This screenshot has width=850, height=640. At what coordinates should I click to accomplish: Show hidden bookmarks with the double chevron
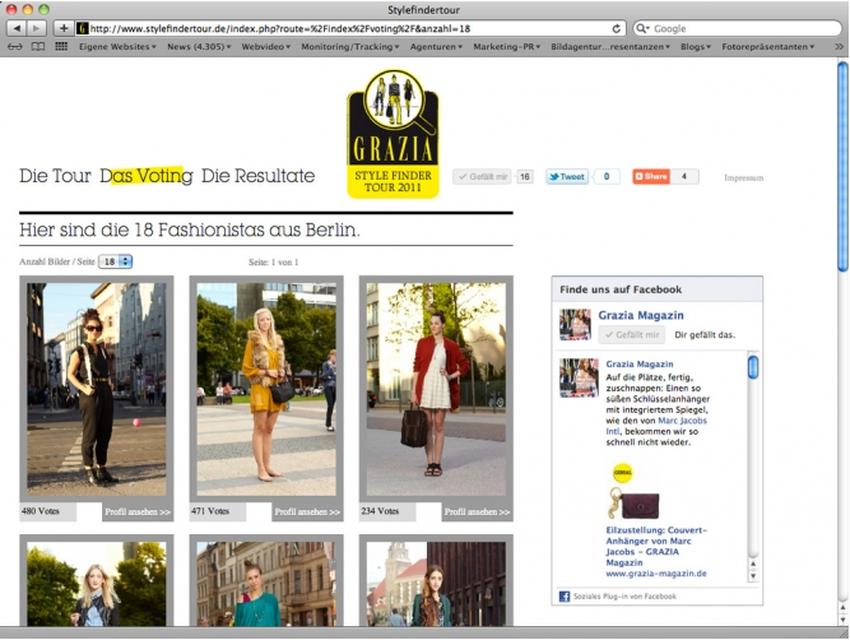[x=839, y=47]
